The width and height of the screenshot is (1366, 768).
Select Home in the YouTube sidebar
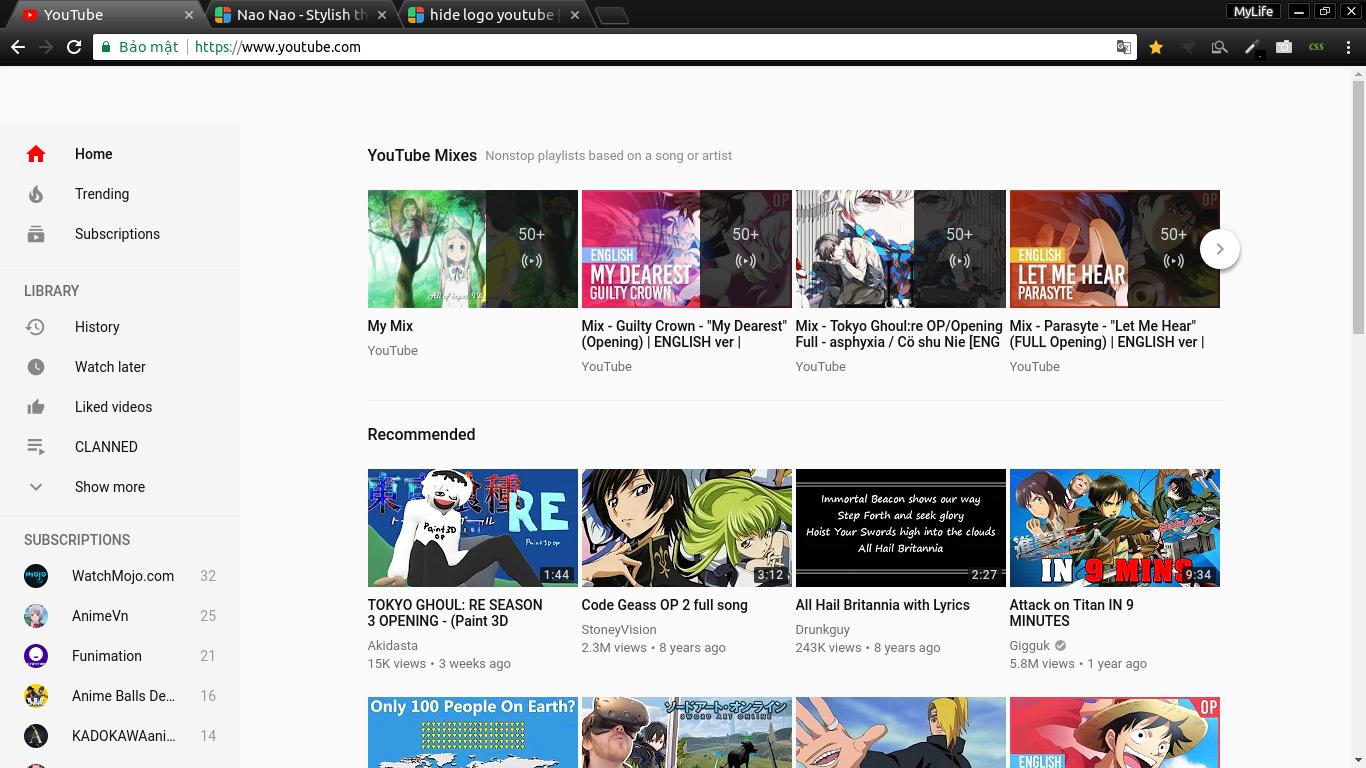(x=93, y=154)
